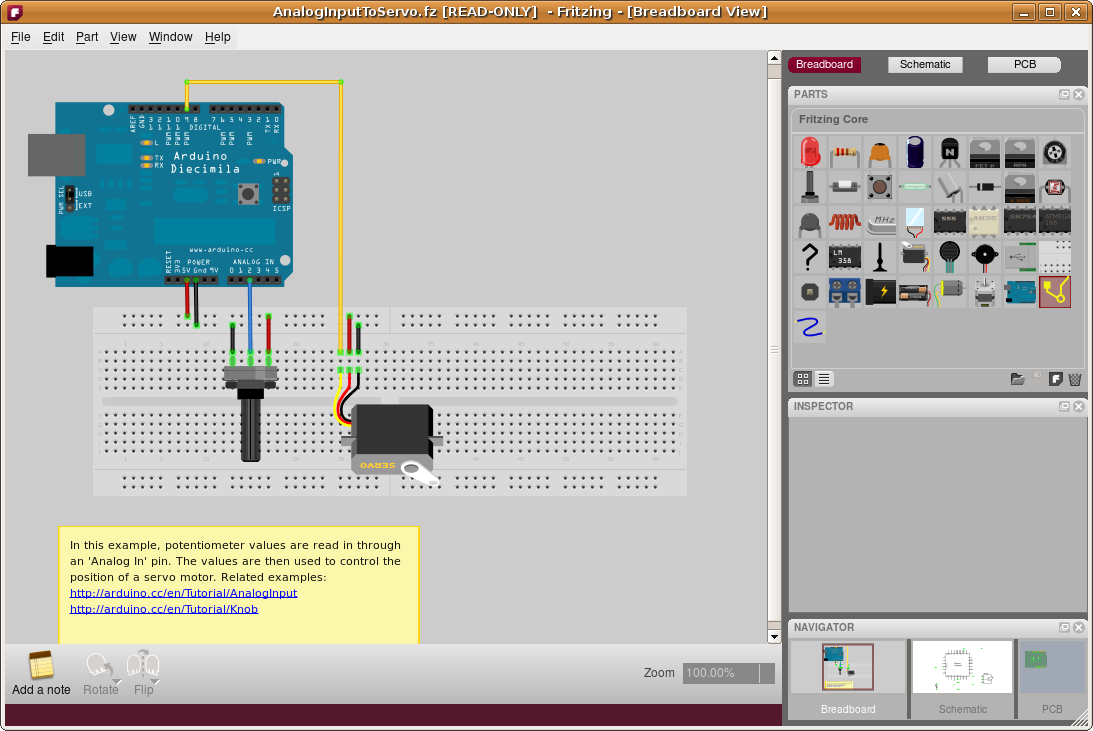Select the 555 timer IC part
The width and height of the screenshot is (1093, 731).
[x=950, y=222]
